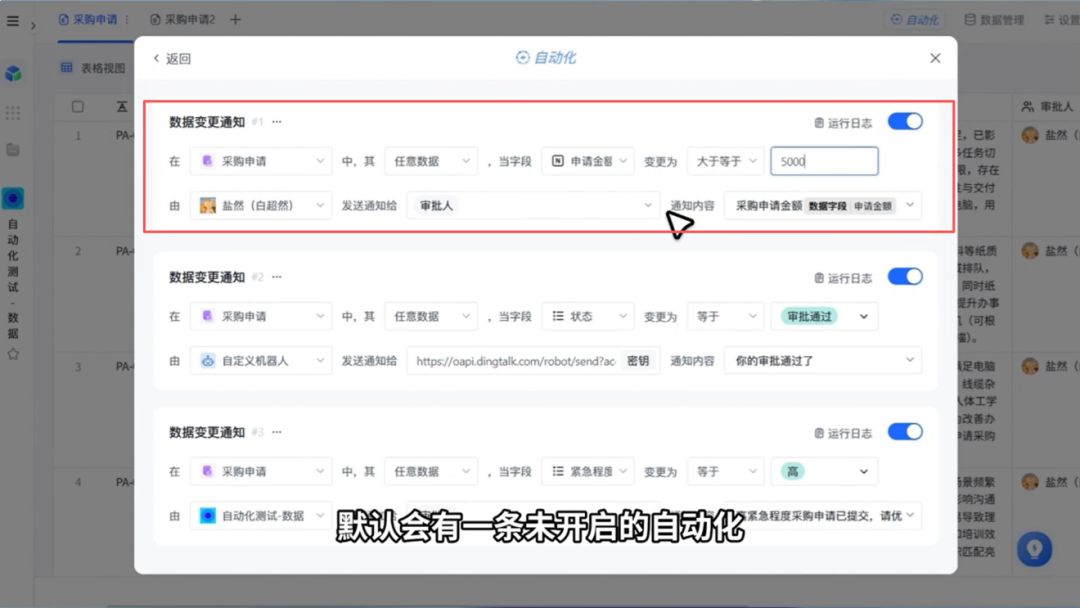
Task: View 运行日志 for rule #2
Action: coord(843,278)
